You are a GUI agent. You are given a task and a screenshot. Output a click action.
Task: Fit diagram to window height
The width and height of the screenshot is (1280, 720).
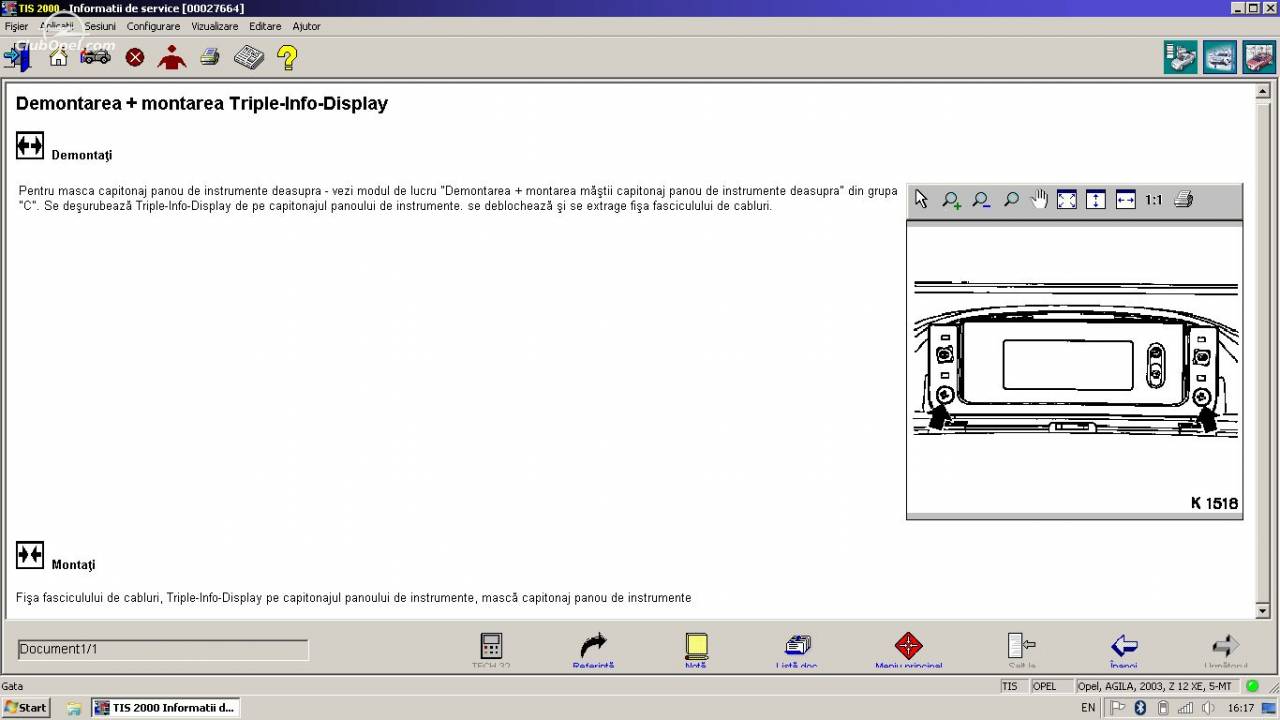pos(1096,200)
